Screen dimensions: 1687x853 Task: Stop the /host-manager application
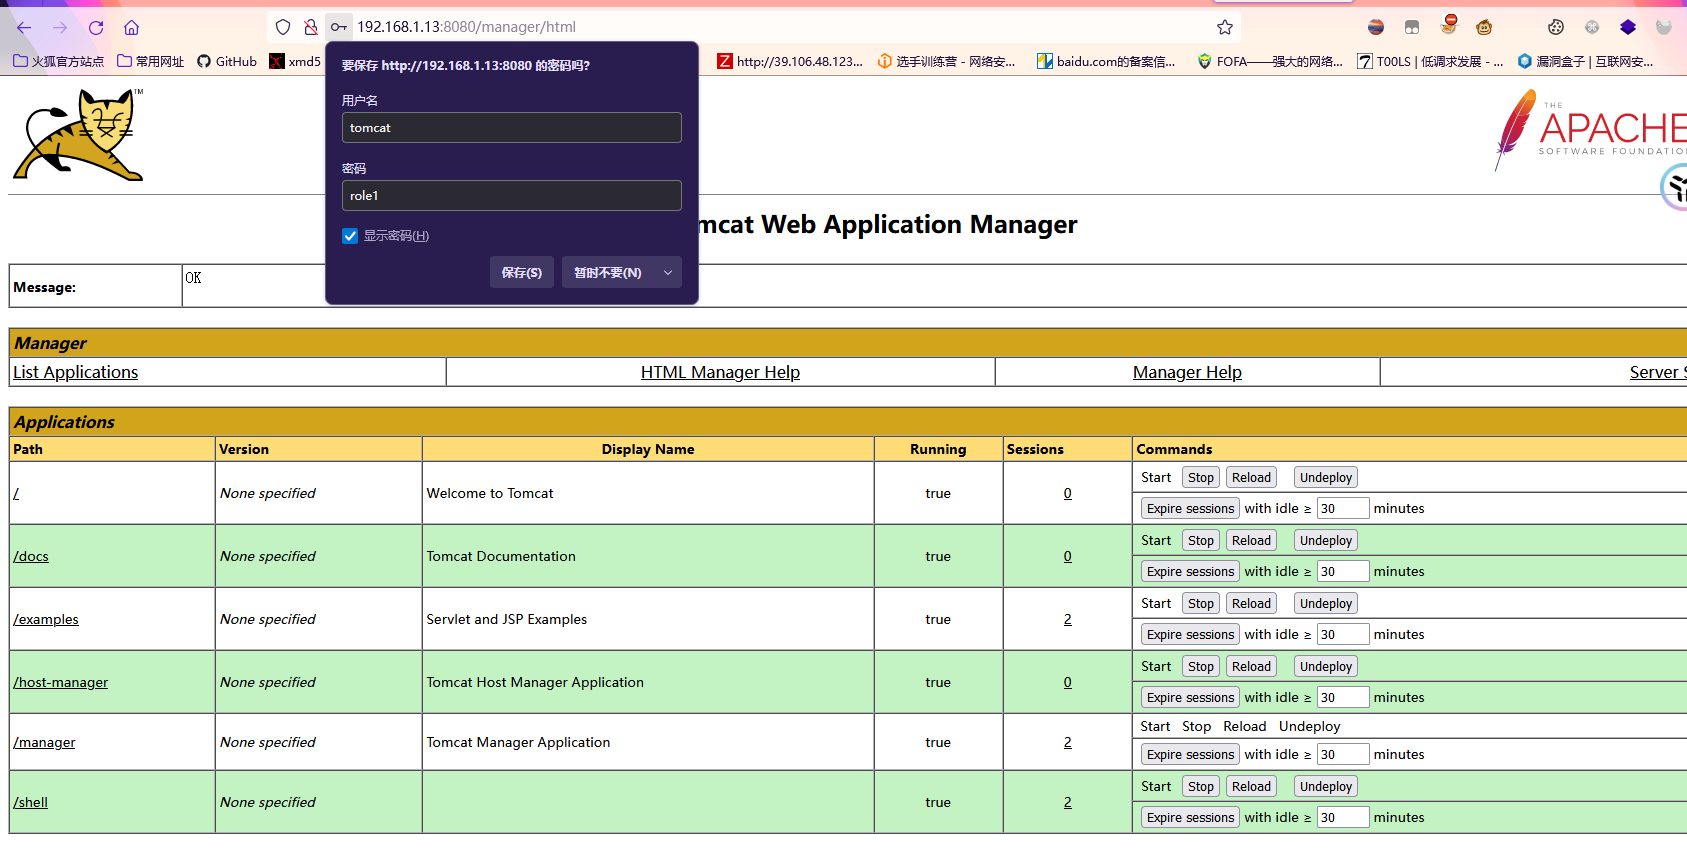[1201, 667]
